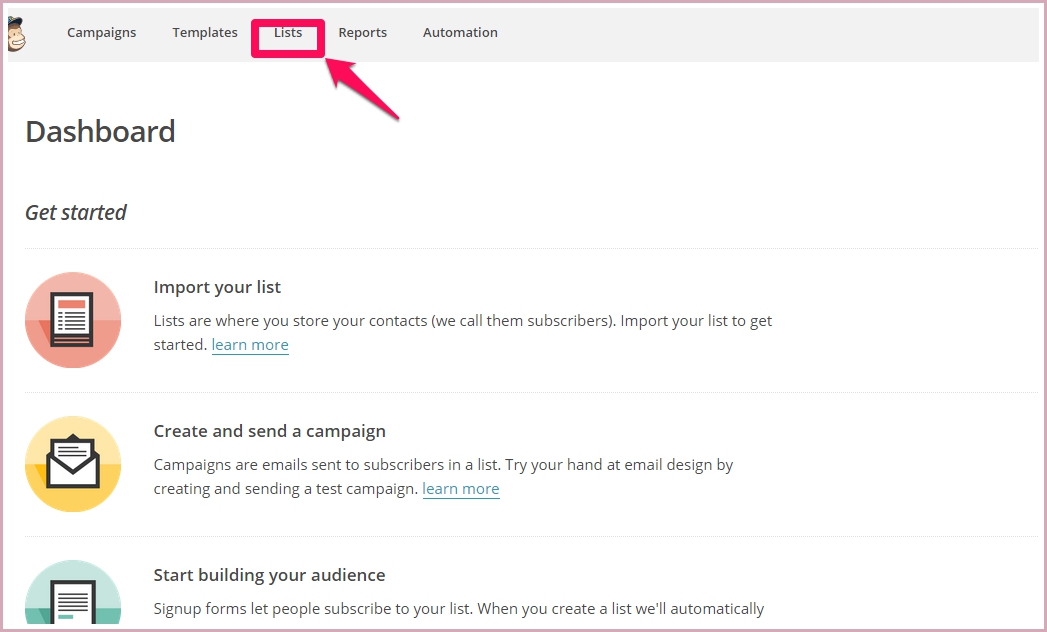Click the red Import your list icon

point(73,320)
